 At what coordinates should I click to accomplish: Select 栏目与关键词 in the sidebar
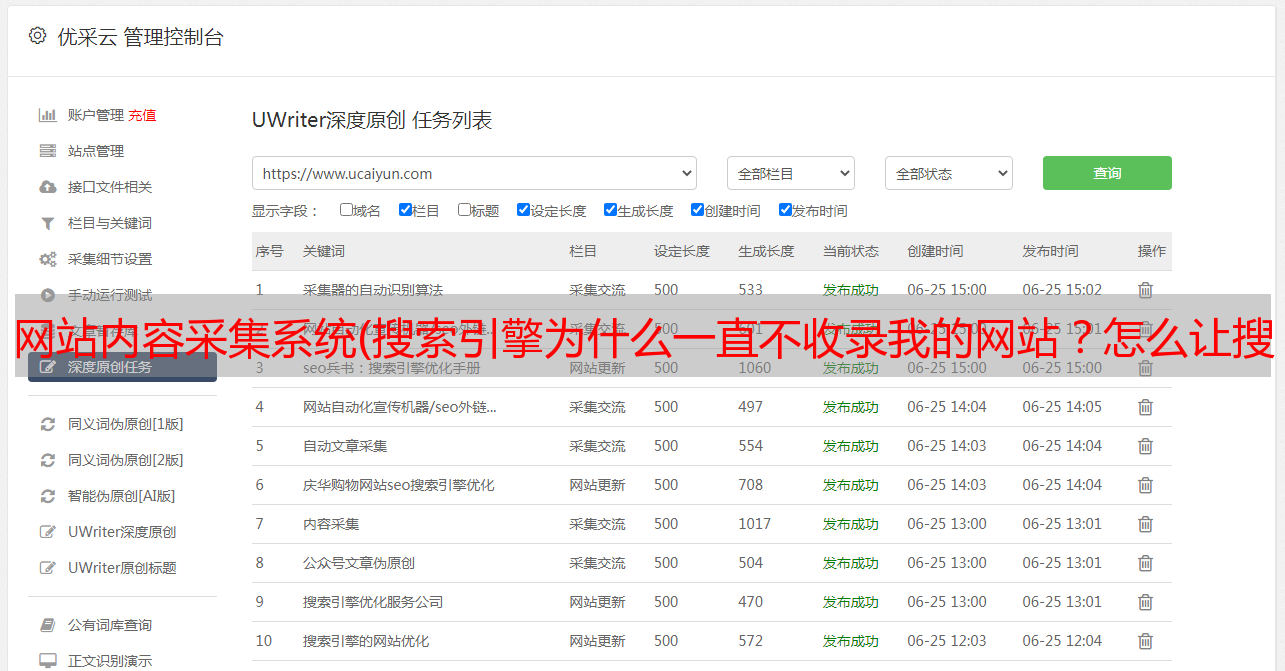pos(110,223)
